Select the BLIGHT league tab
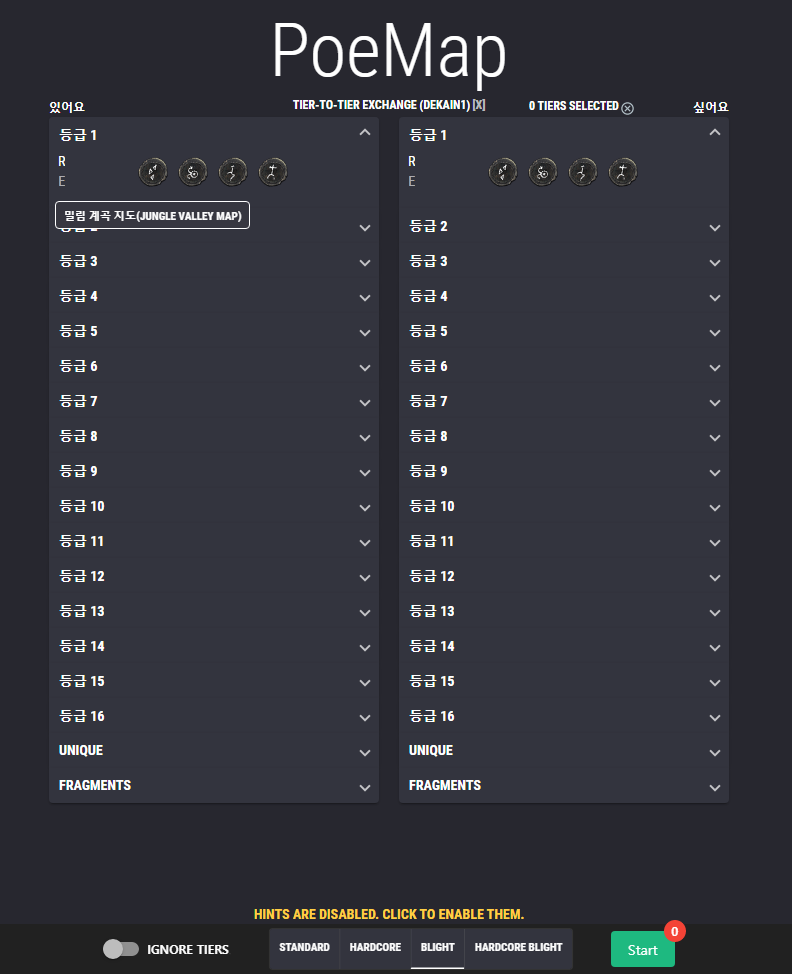This screenshot has height=974, width=792. coord(438,948)
